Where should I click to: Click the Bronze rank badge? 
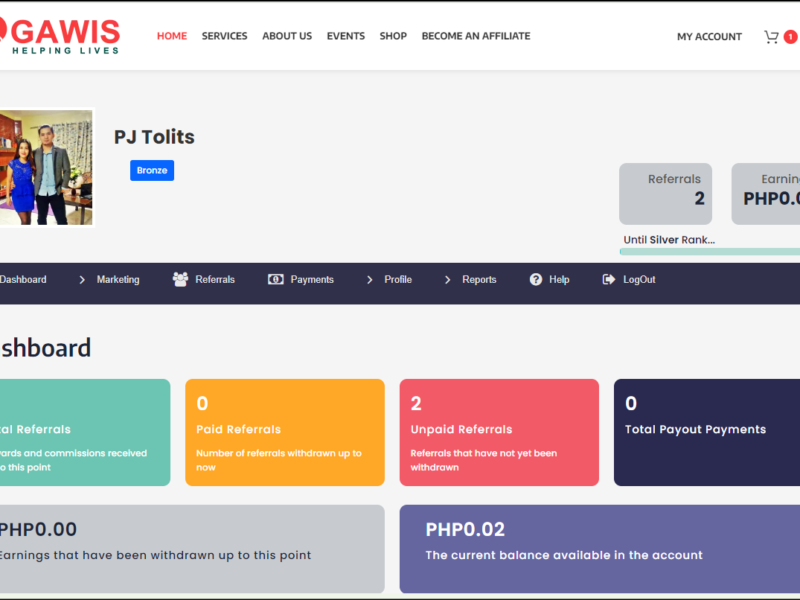pyautogui.click(x=152, y=170)
